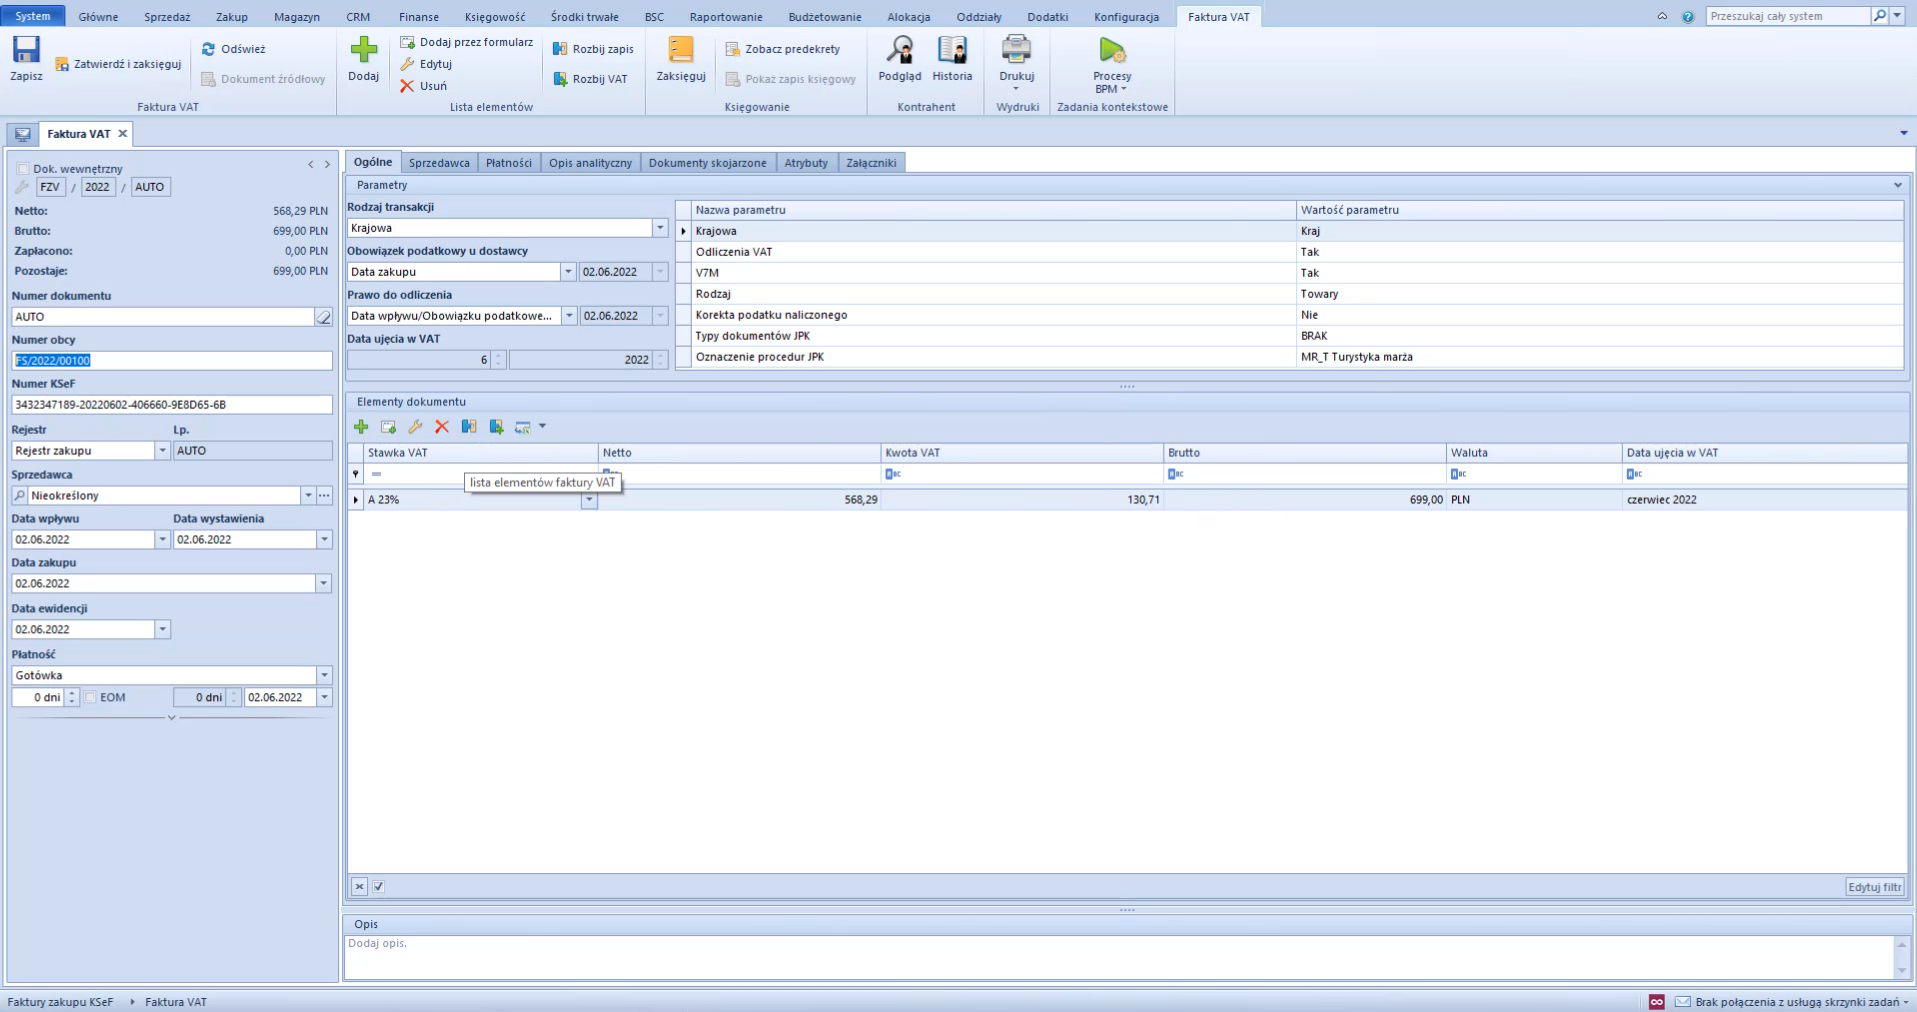Image resolution: width=1917 pixels, height=1012 pixels.
Task: Open Zobacz predekrety
Action: click(x=782, y=49)
